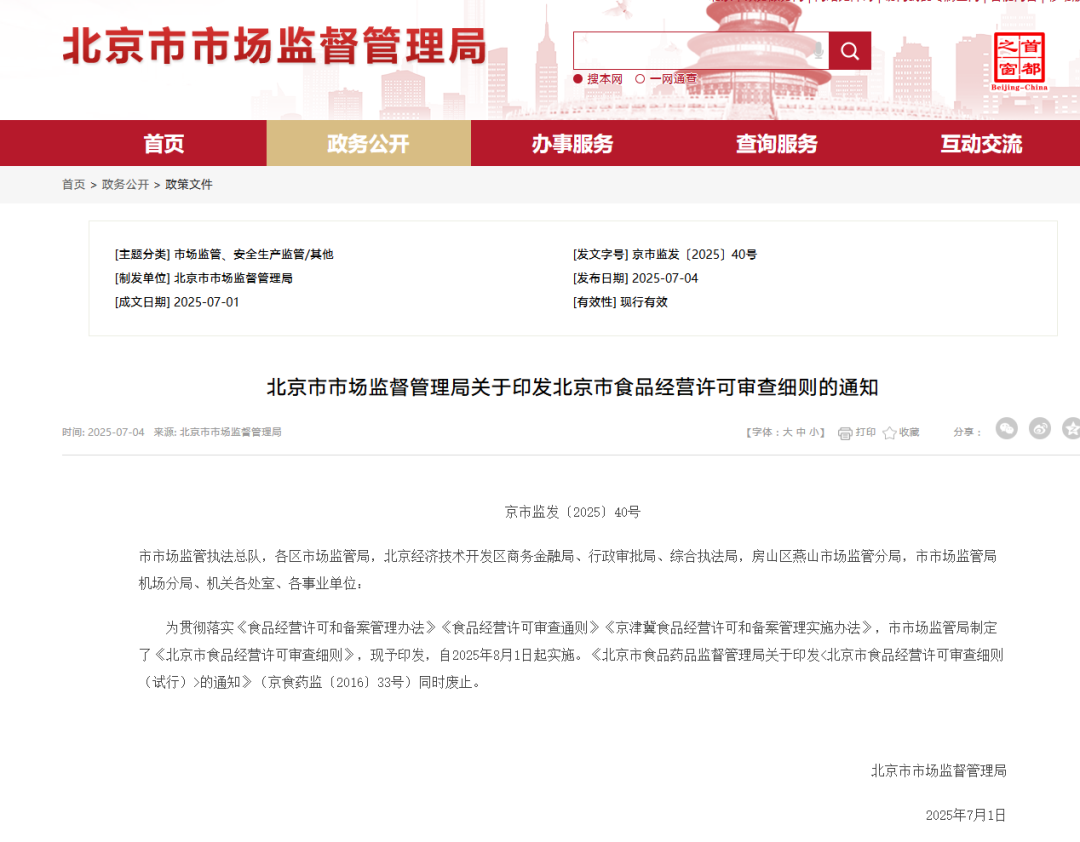Click into the site search field

[x=700, y=51]
